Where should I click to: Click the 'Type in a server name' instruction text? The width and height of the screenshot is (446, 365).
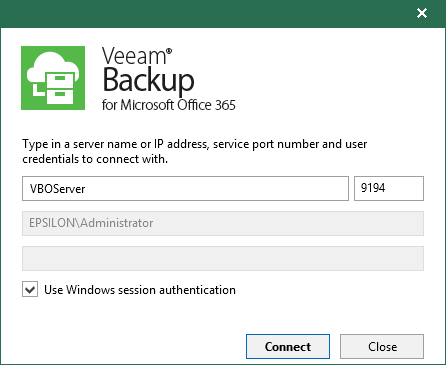pyautogui.click(x=195, y=151)
